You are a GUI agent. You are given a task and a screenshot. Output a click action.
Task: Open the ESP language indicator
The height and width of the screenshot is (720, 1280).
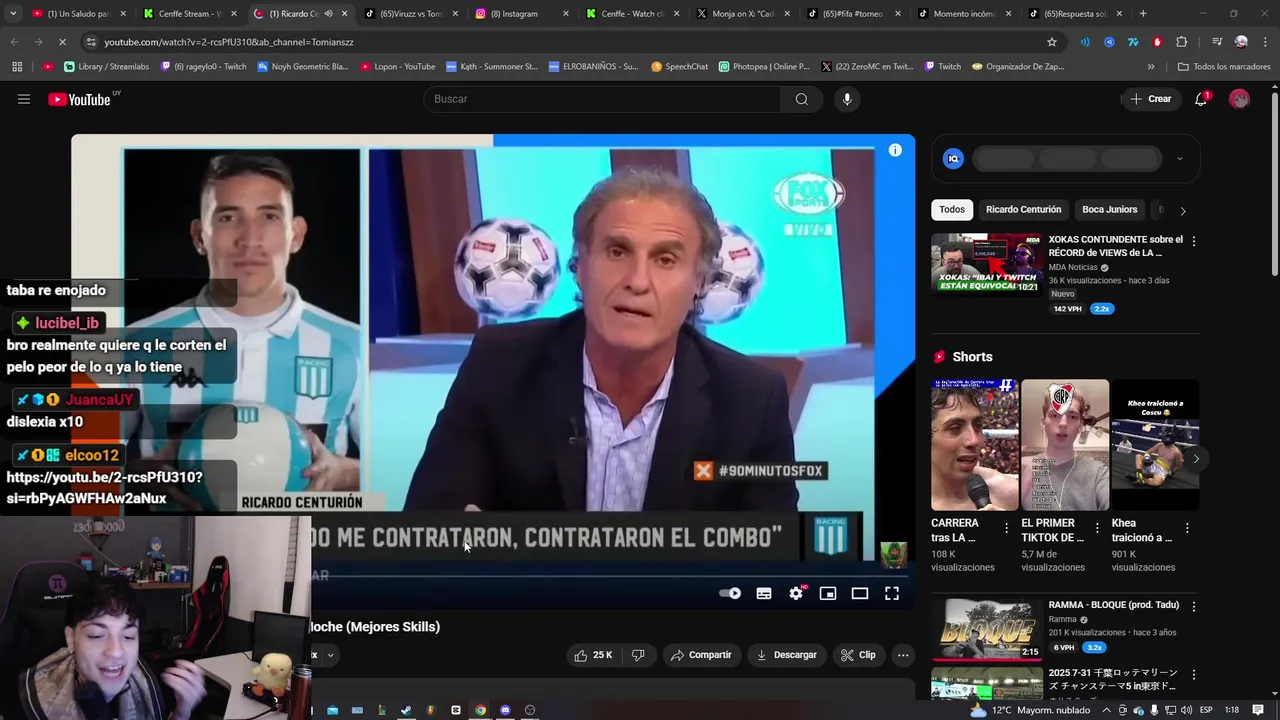(x=1206, y=710)
